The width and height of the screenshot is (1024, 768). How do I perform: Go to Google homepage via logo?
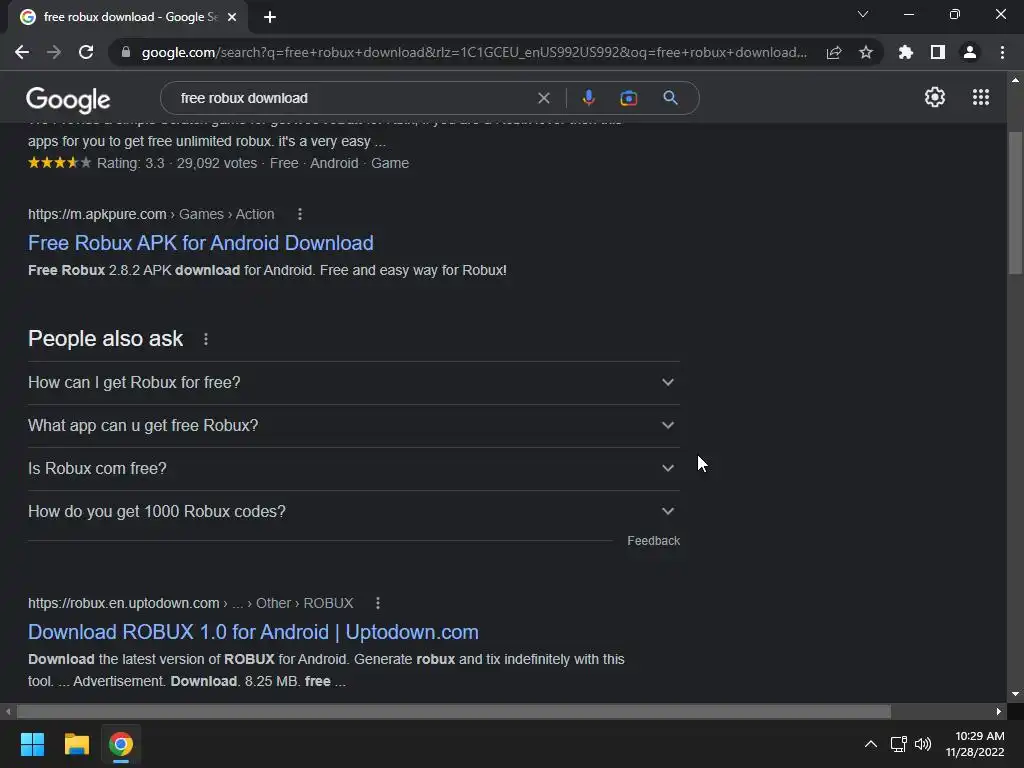[x=68, y=99]
